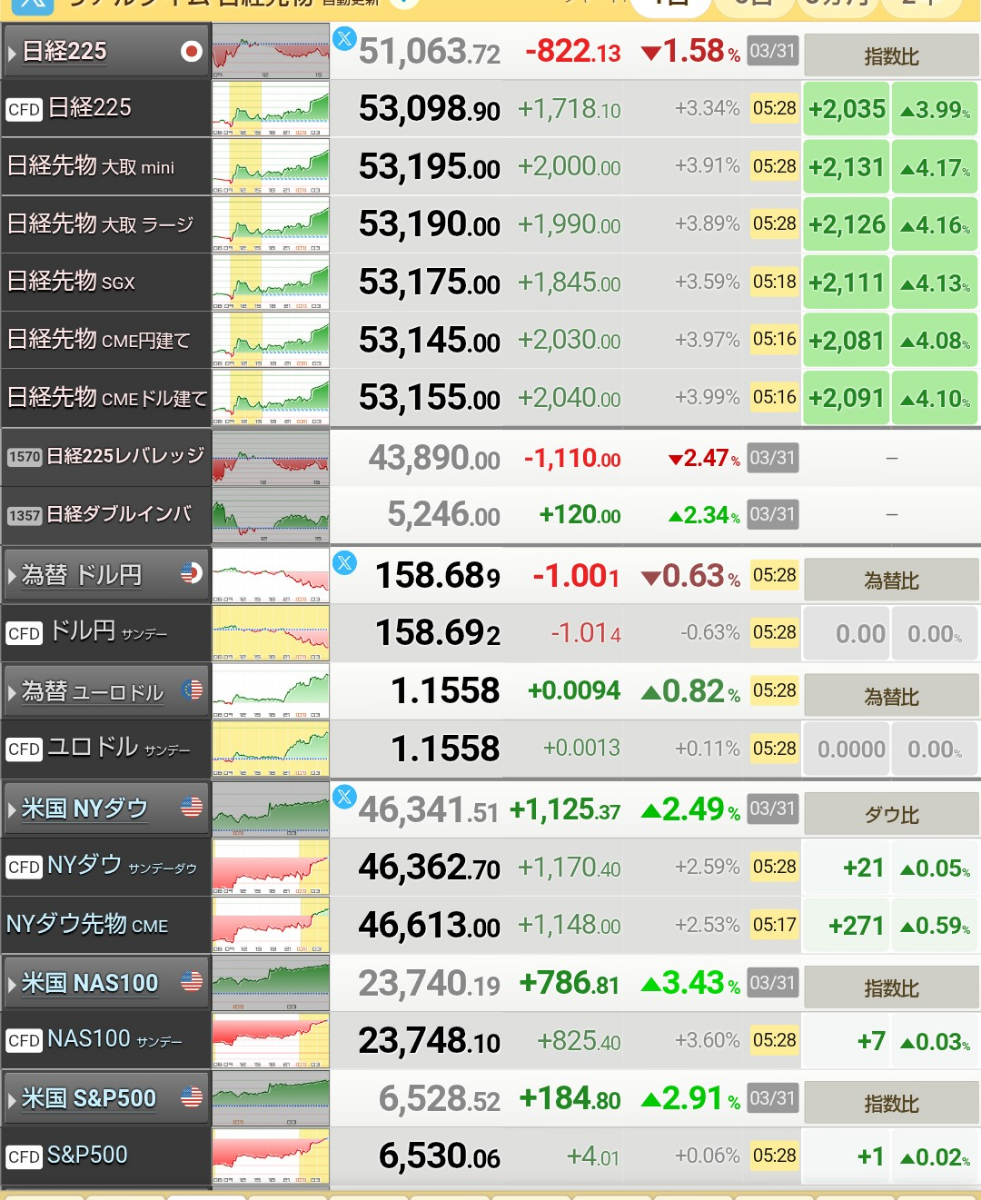Expand the 為替 ドル円 section
The image size is (981, 1200).
12,575
